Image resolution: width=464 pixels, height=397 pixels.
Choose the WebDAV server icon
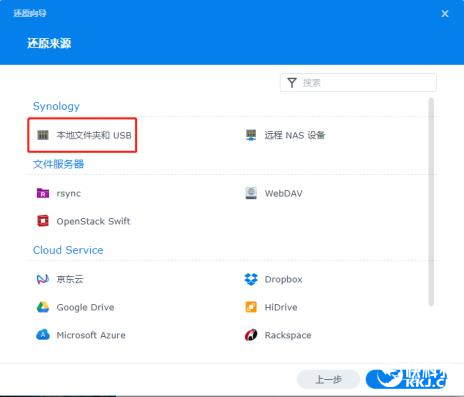tap(251, 193)
